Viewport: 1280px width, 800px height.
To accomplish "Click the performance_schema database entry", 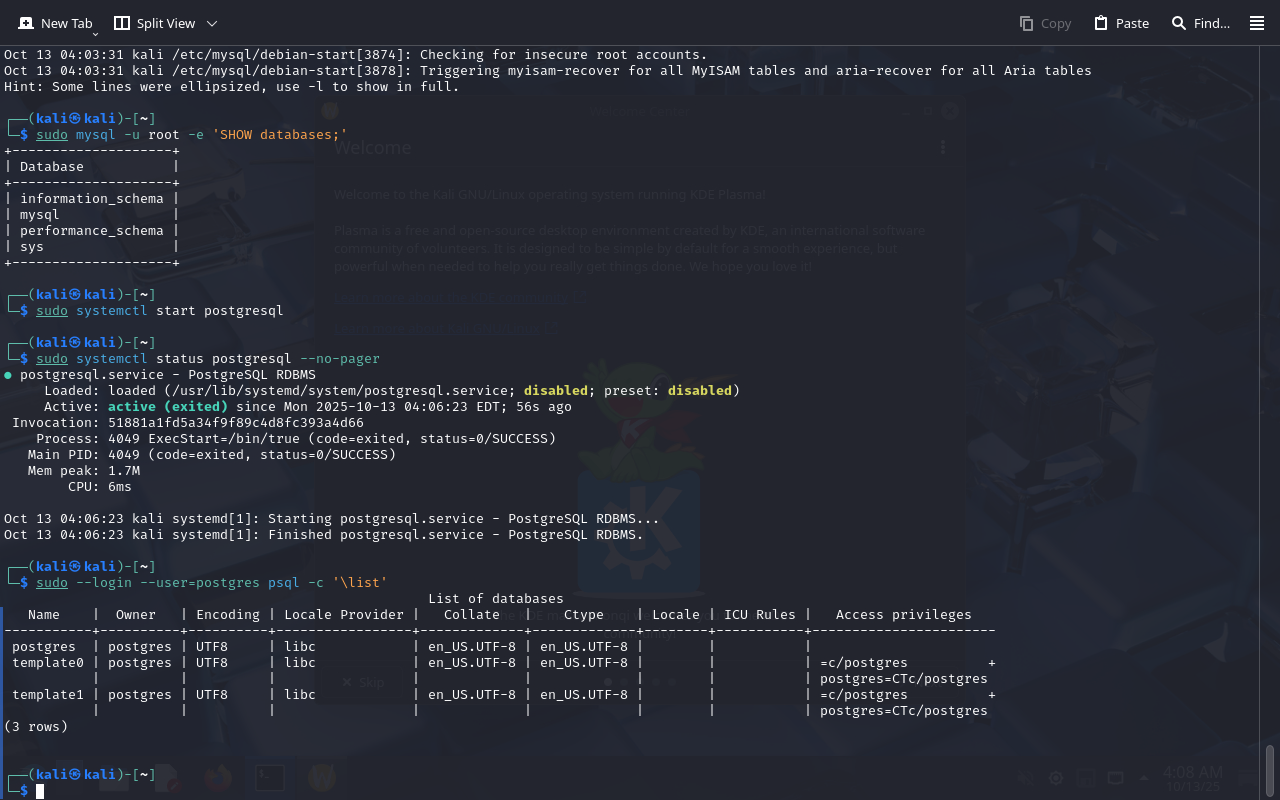I will click(x=91, y=231).
